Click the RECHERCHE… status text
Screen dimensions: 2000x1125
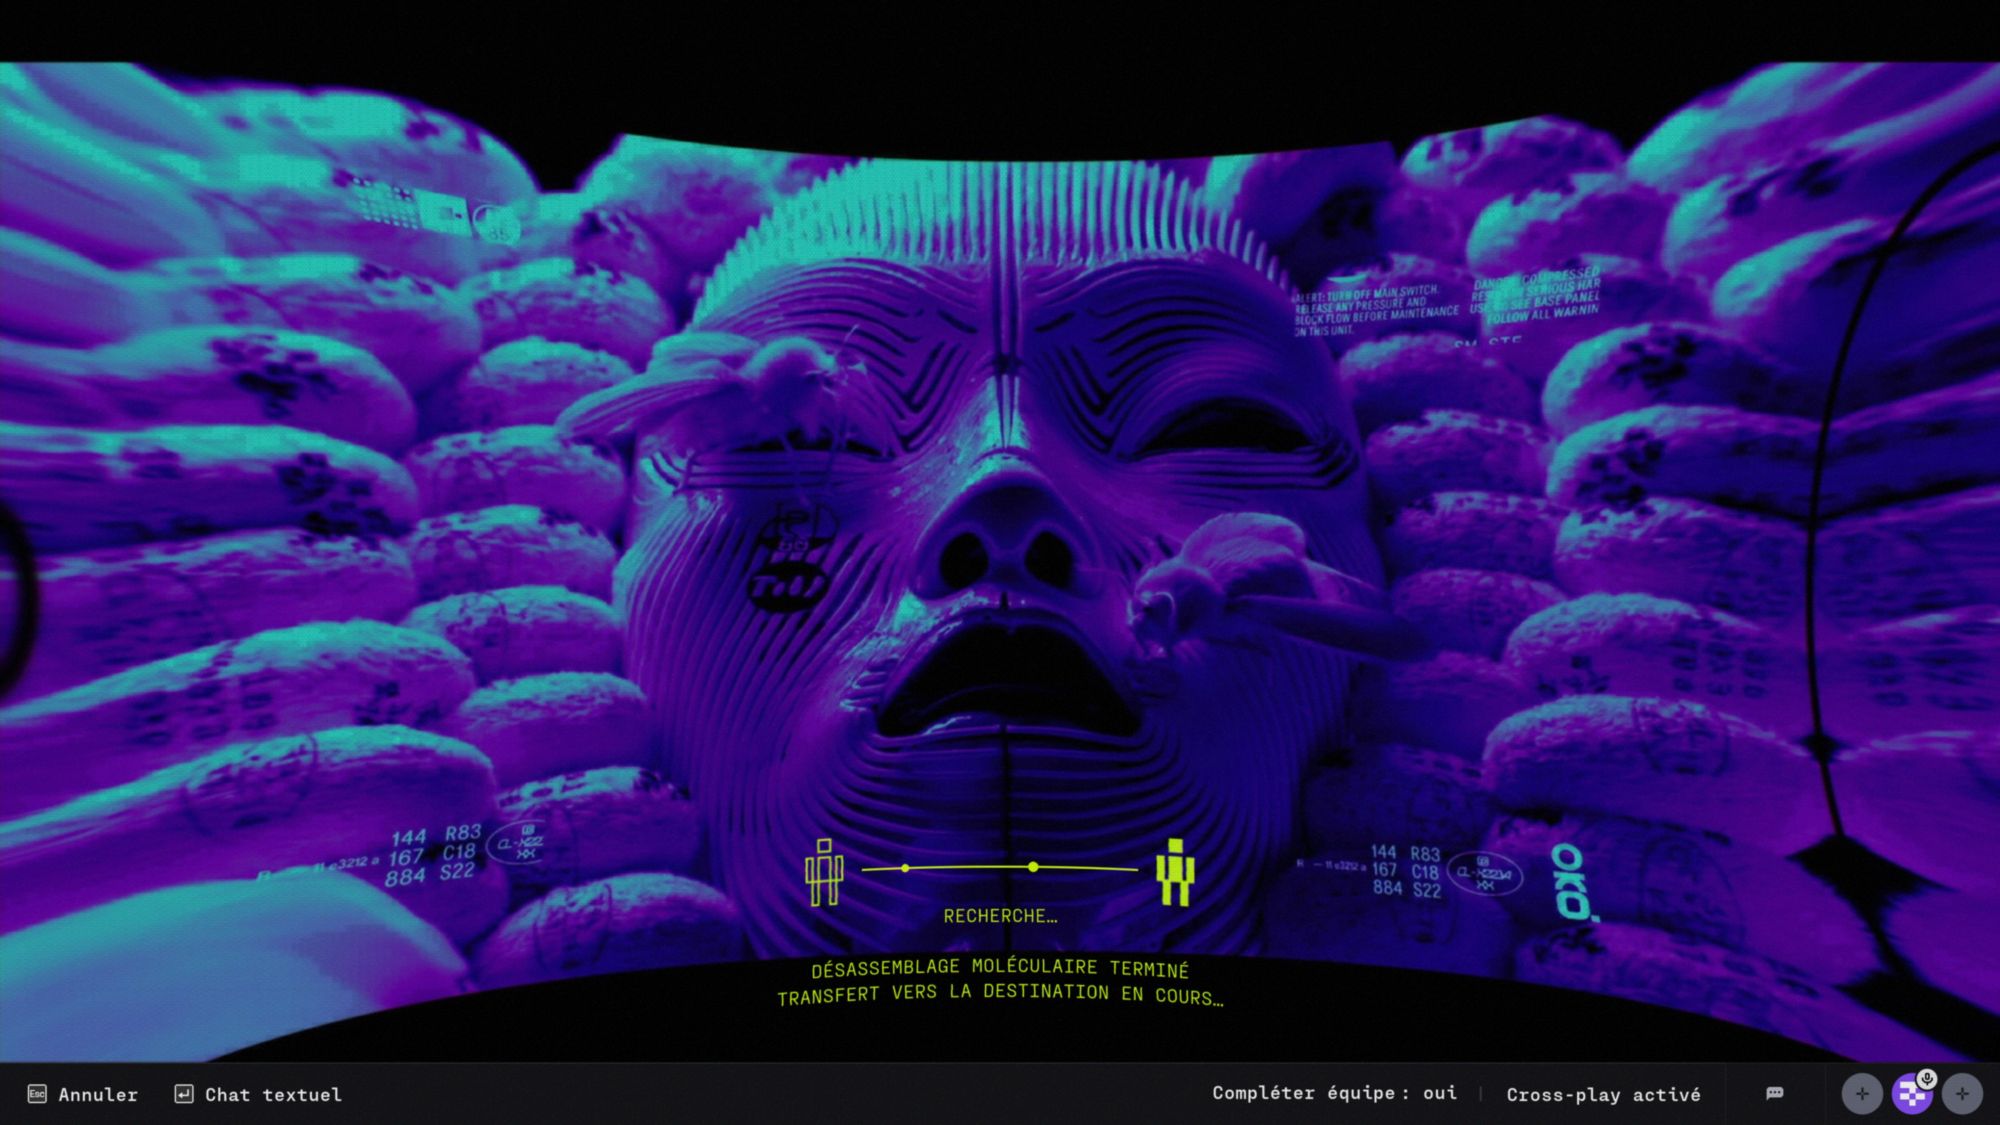click(1000, 916)
